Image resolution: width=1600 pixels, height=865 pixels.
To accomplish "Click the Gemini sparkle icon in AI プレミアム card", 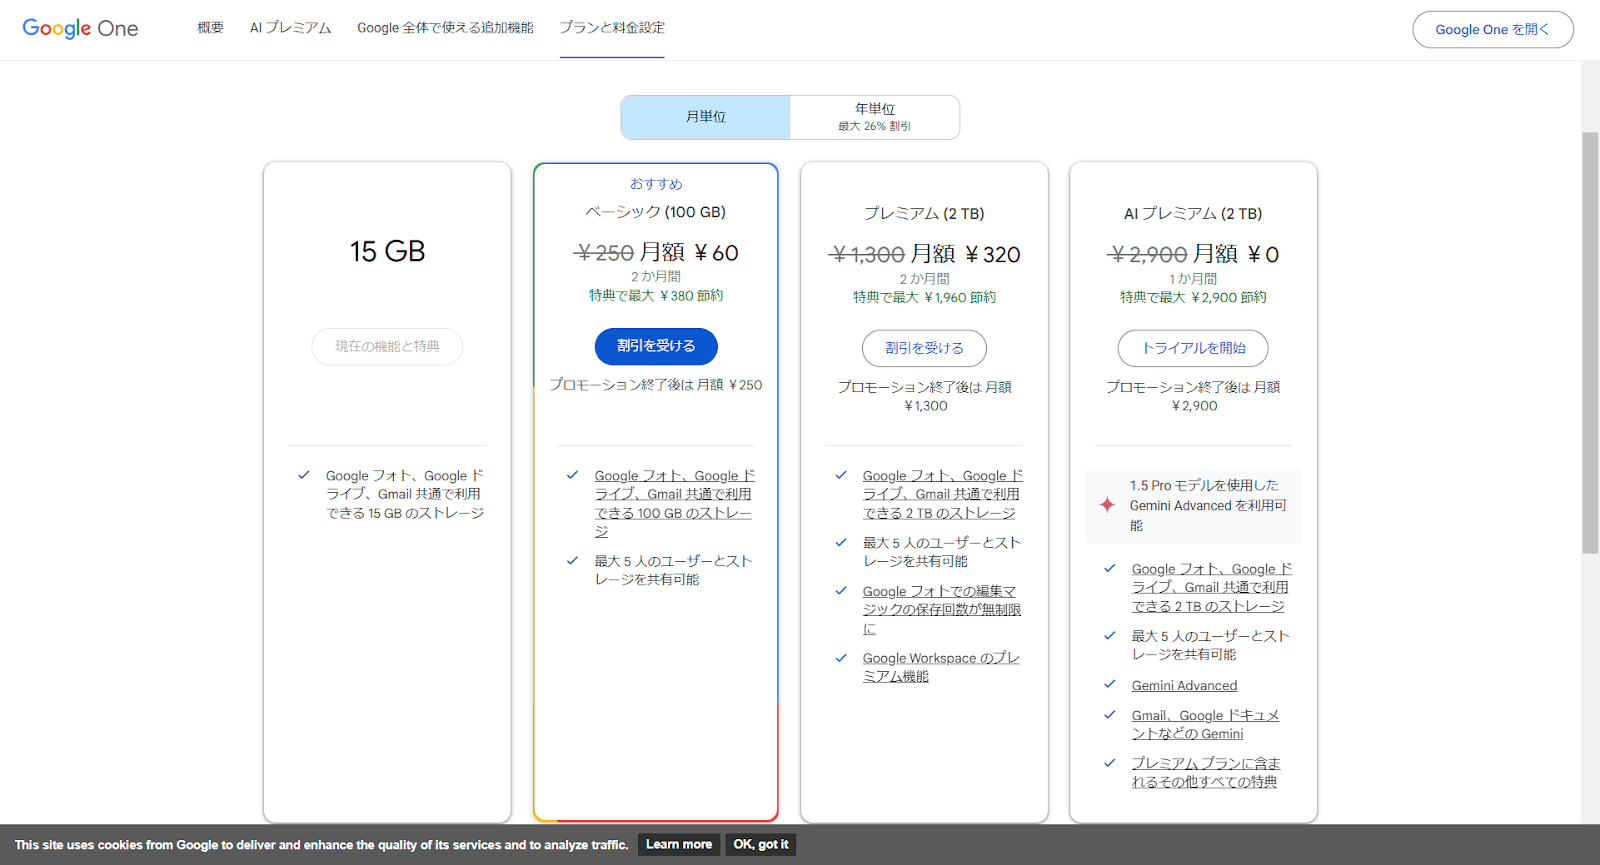I will pos(1107,505).
